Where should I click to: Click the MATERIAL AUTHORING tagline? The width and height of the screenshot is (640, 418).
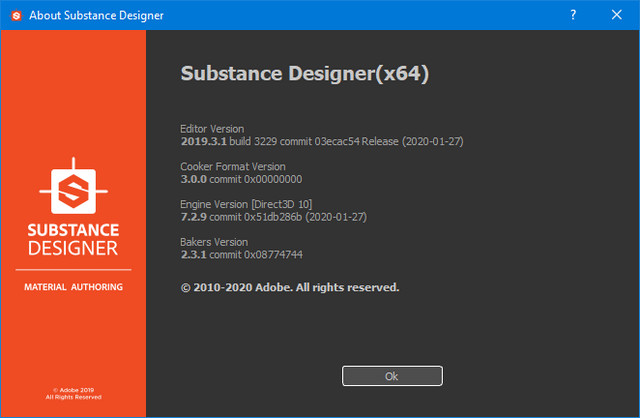73,287
